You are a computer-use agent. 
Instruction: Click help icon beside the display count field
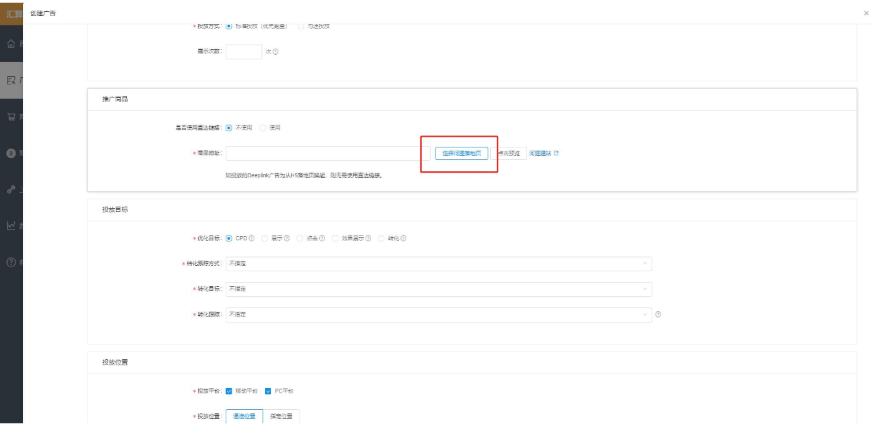(275, 52)
